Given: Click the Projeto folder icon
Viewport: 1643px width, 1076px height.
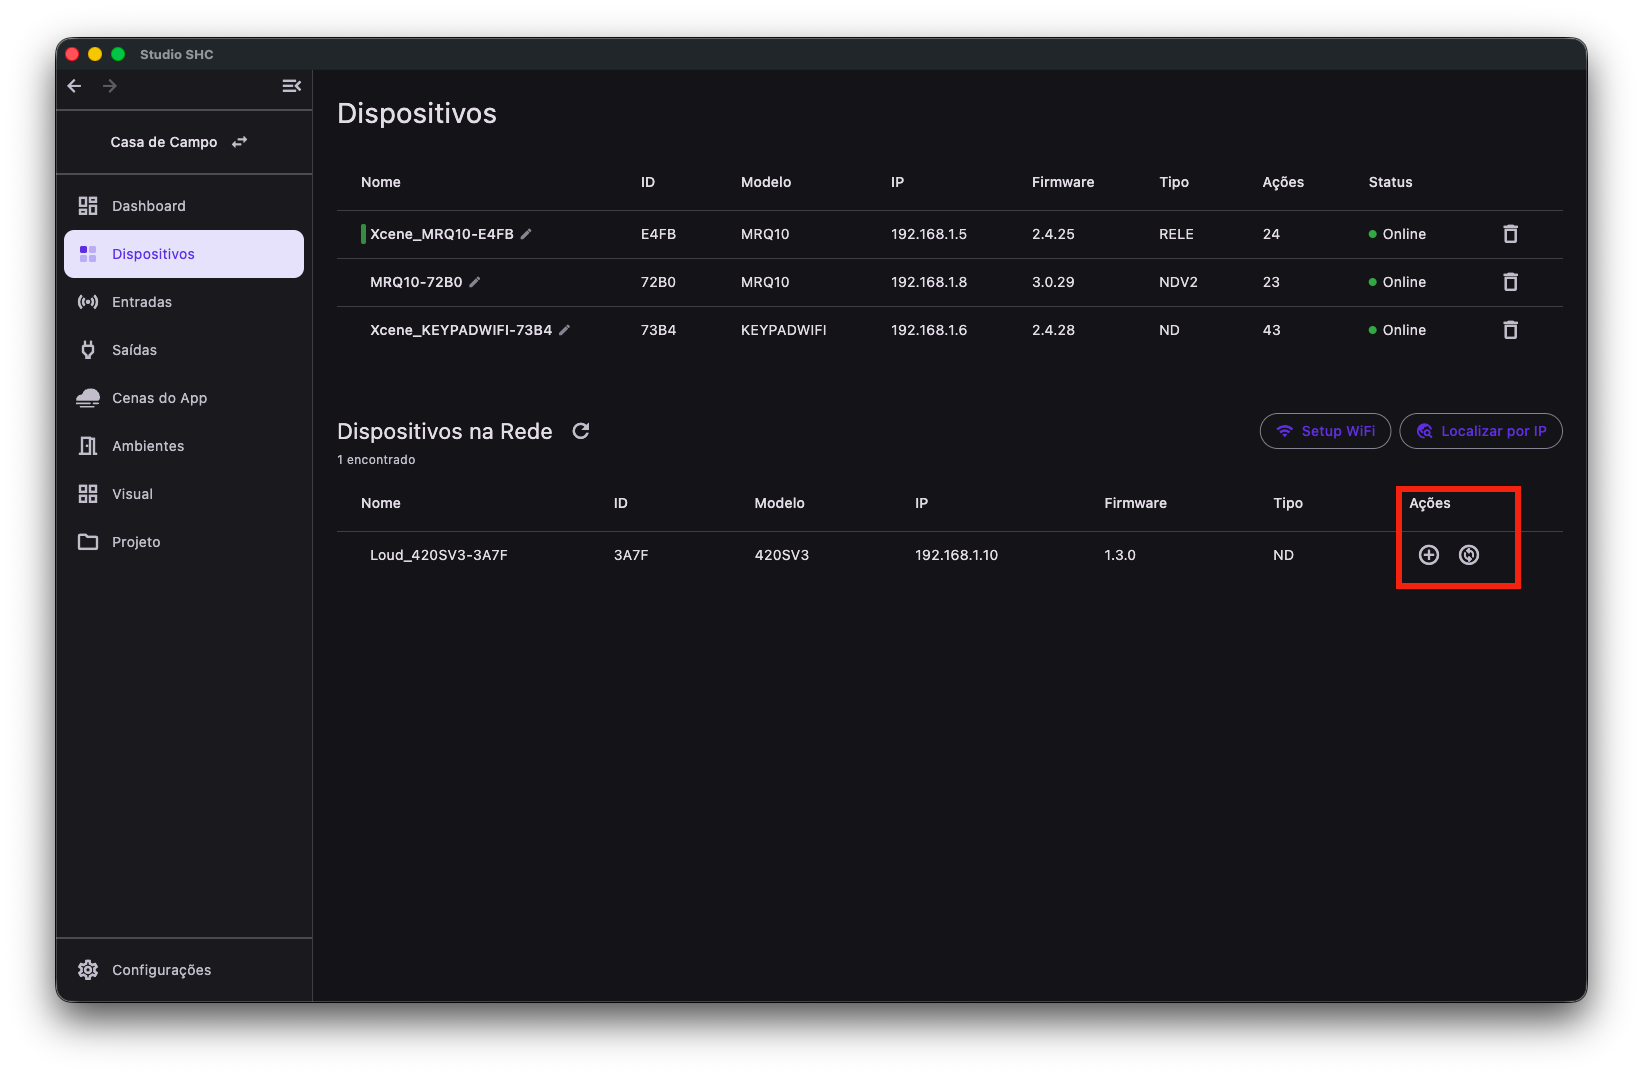Looking at the screenshot, I should [x=88, y=542].
